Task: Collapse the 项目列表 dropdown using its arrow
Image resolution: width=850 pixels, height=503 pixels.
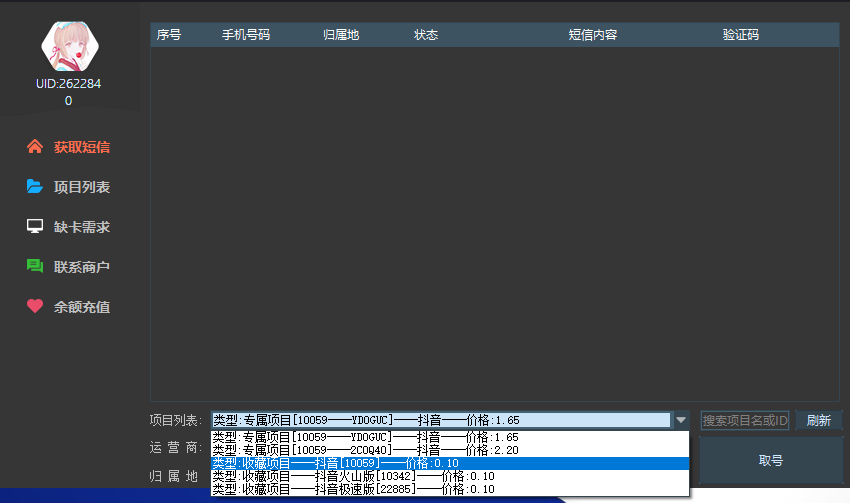Action: (681, 420)
